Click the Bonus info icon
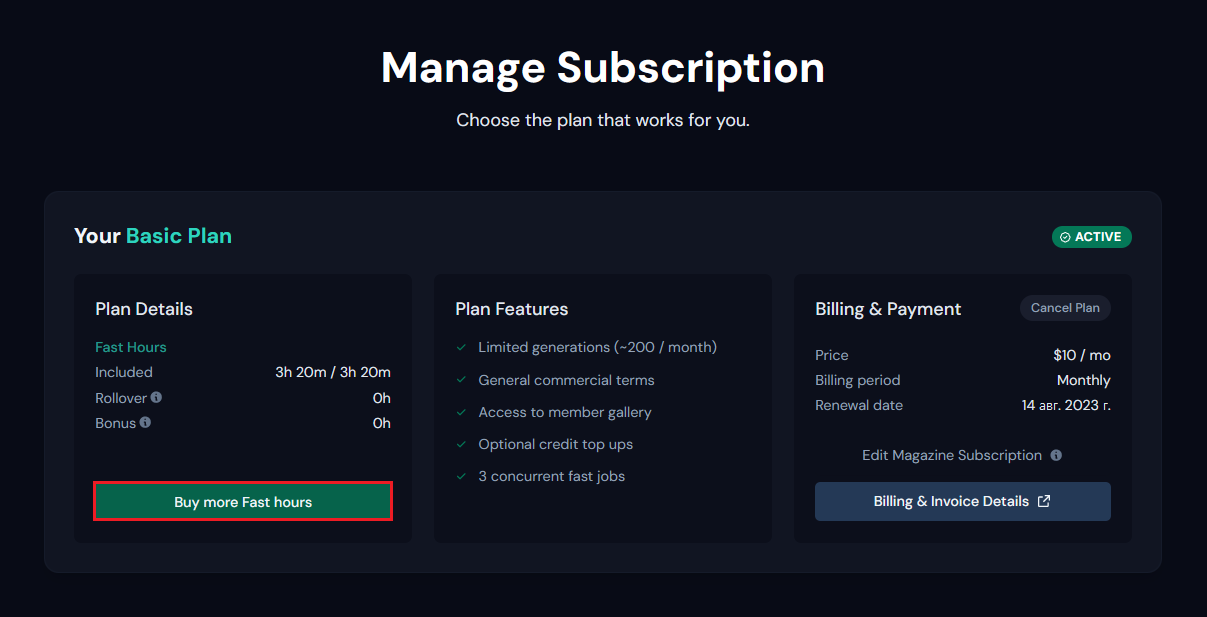1207x617 pixels. coord(145,422)
